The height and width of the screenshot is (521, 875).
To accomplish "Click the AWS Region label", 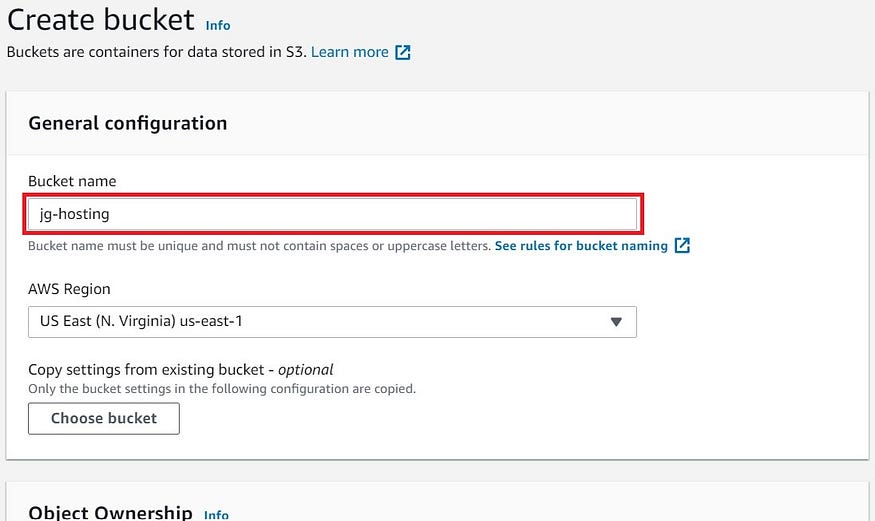I will click(69, 289).
